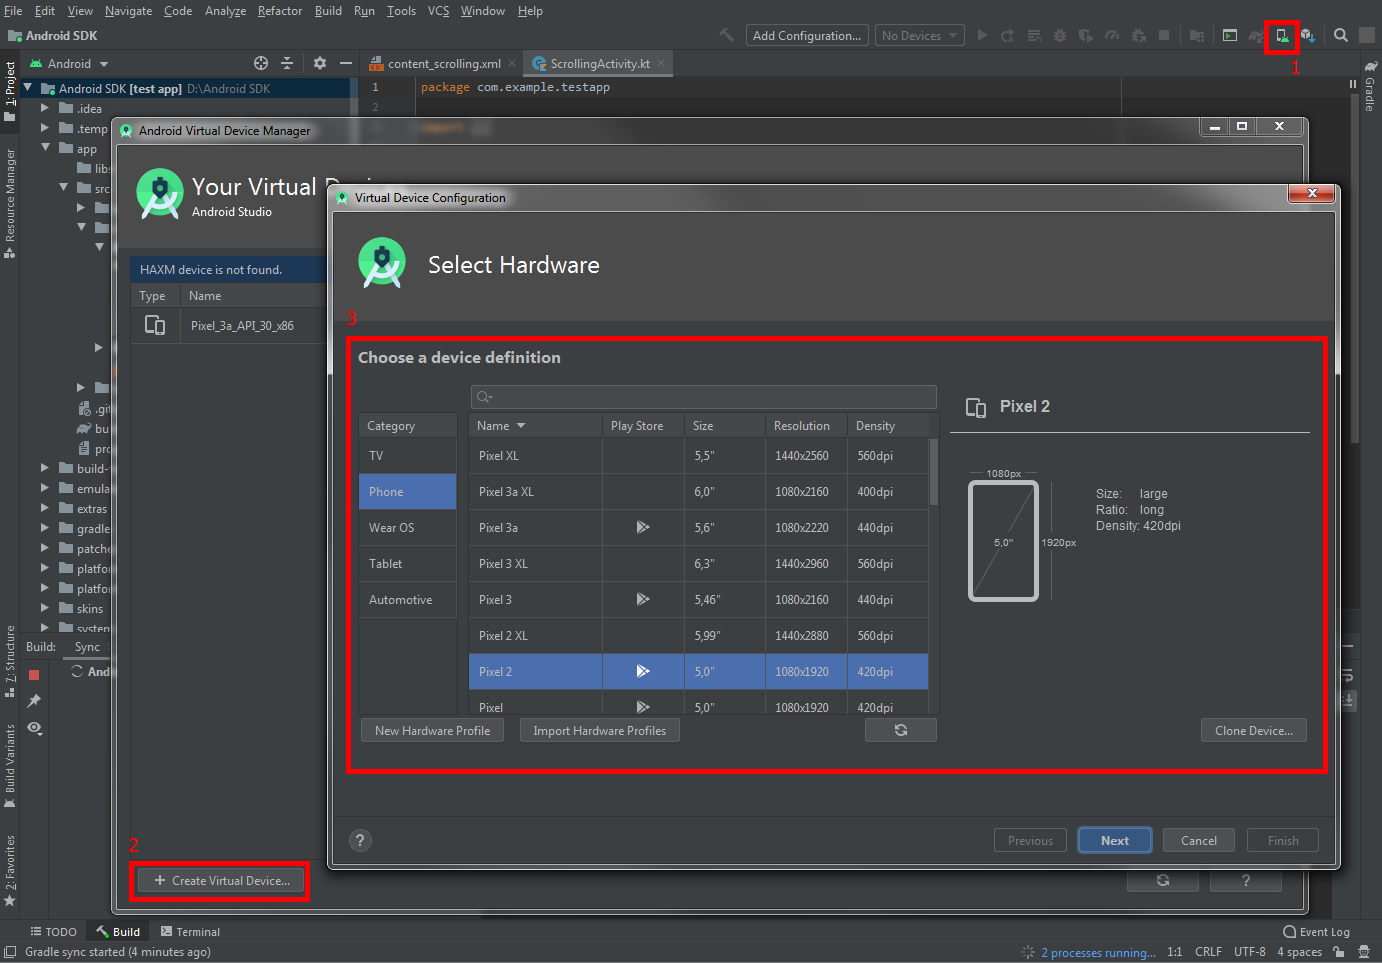Open the Android project view dropdown
The image size is (1382, 963).
[69, 63]
